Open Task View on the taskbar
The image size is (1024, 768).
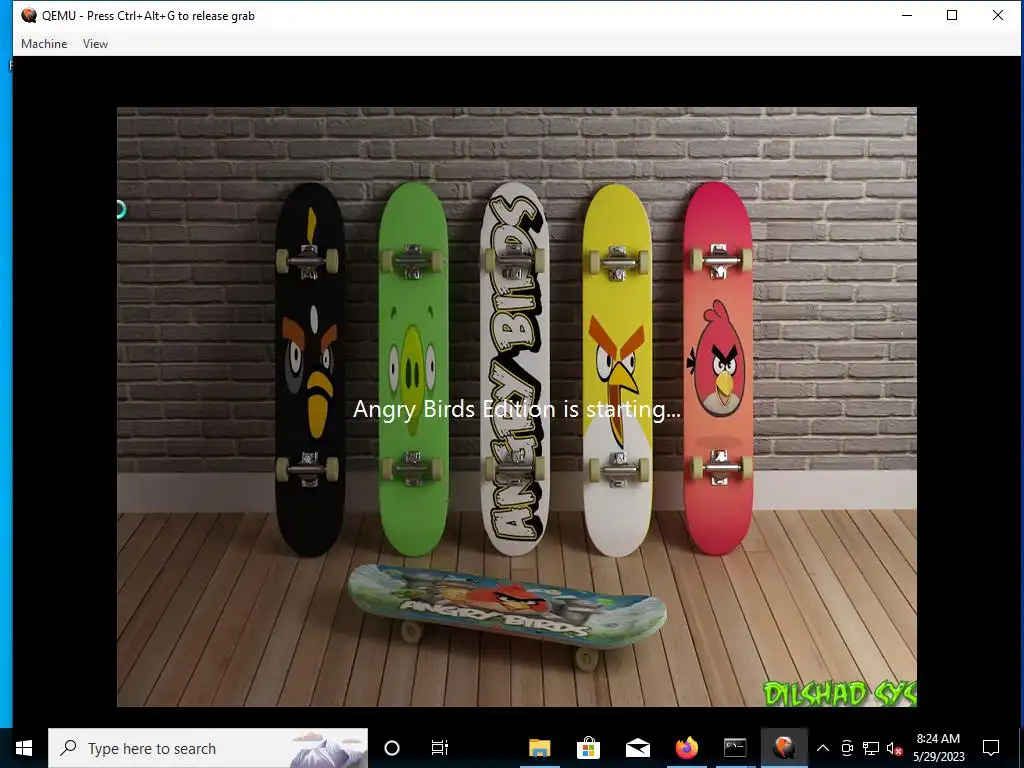click(x=440, y=748)
